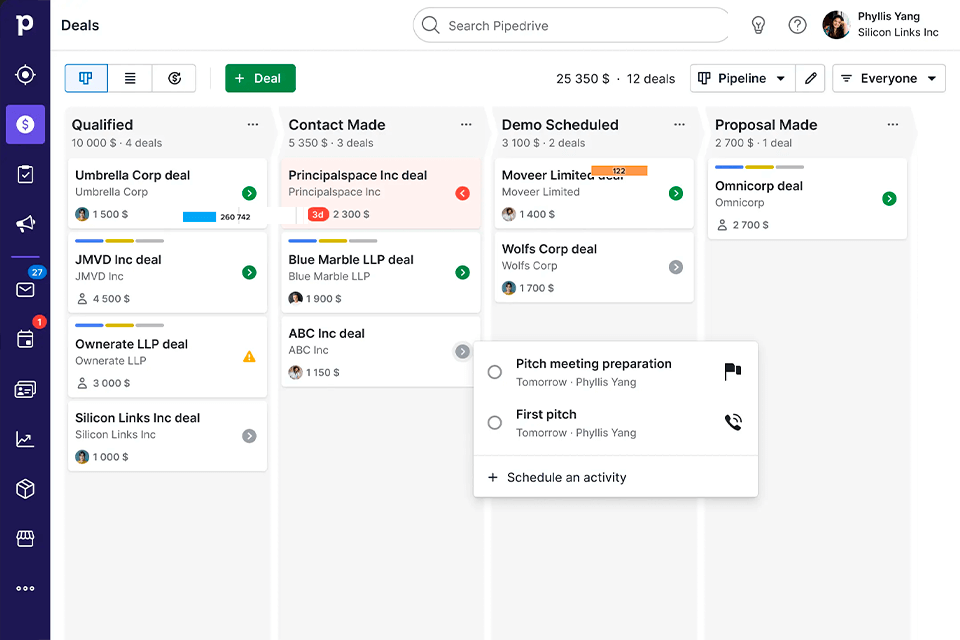This screenshot has width=960, height=640.
Task: Open Projects clipboard icon in sidebar
Action: click(25, 174)
